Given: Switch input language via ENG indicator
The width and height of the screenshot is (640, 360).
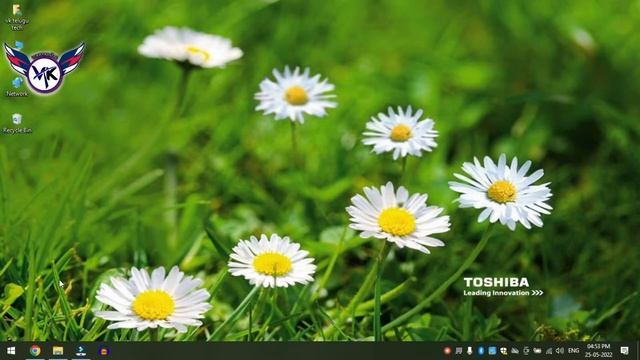Looking at the screenshot, I should [x=573, y=351].
